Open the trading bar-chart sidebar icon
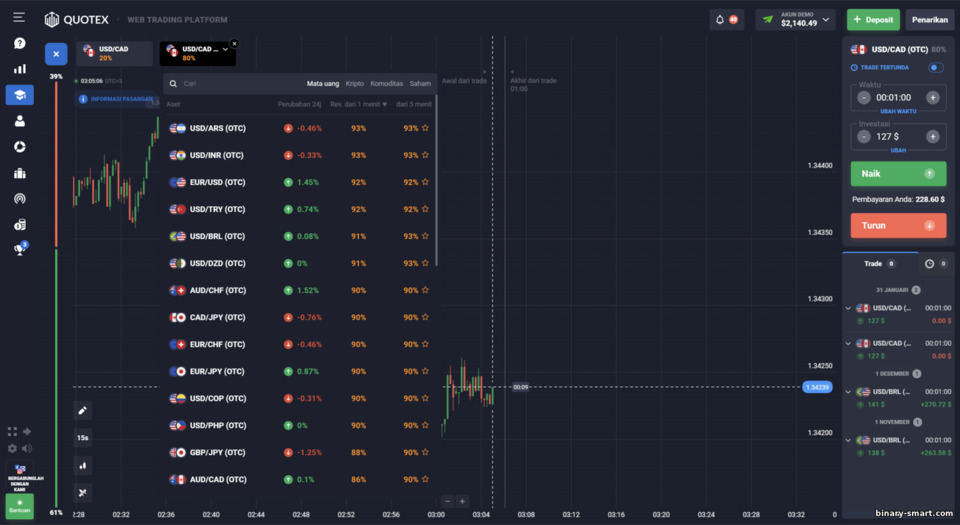The width and height of the screenshot is (960, 525). 20,69
